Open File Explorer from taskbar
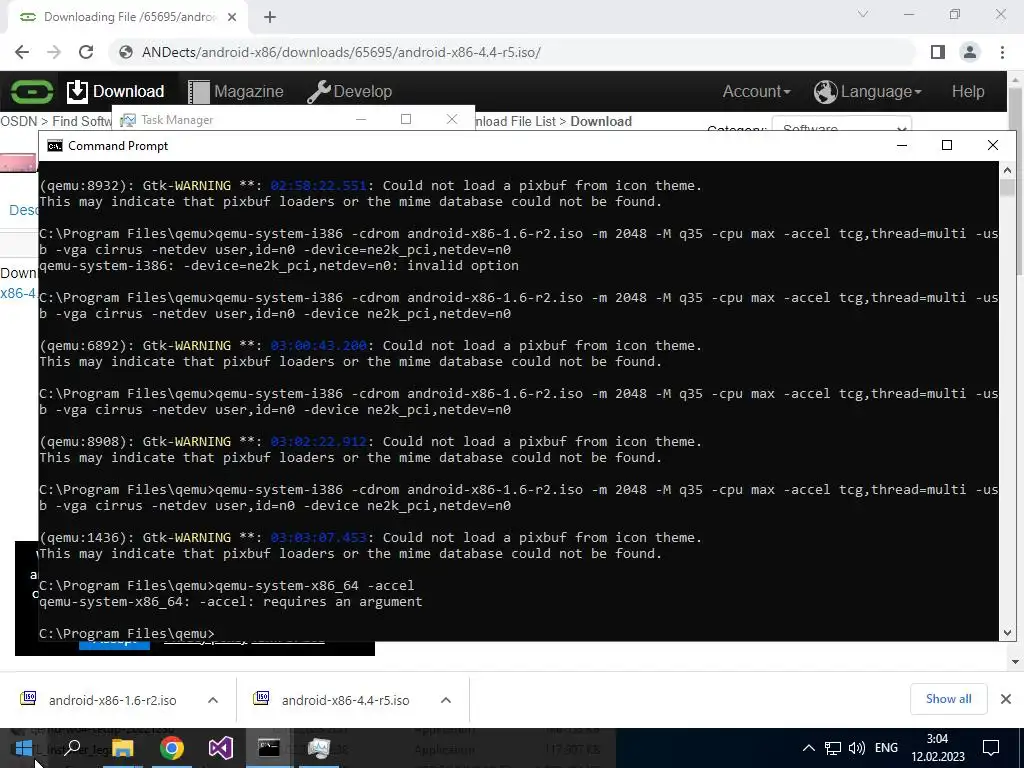This screenshot has height=768, width=1024. click(122, 748)
